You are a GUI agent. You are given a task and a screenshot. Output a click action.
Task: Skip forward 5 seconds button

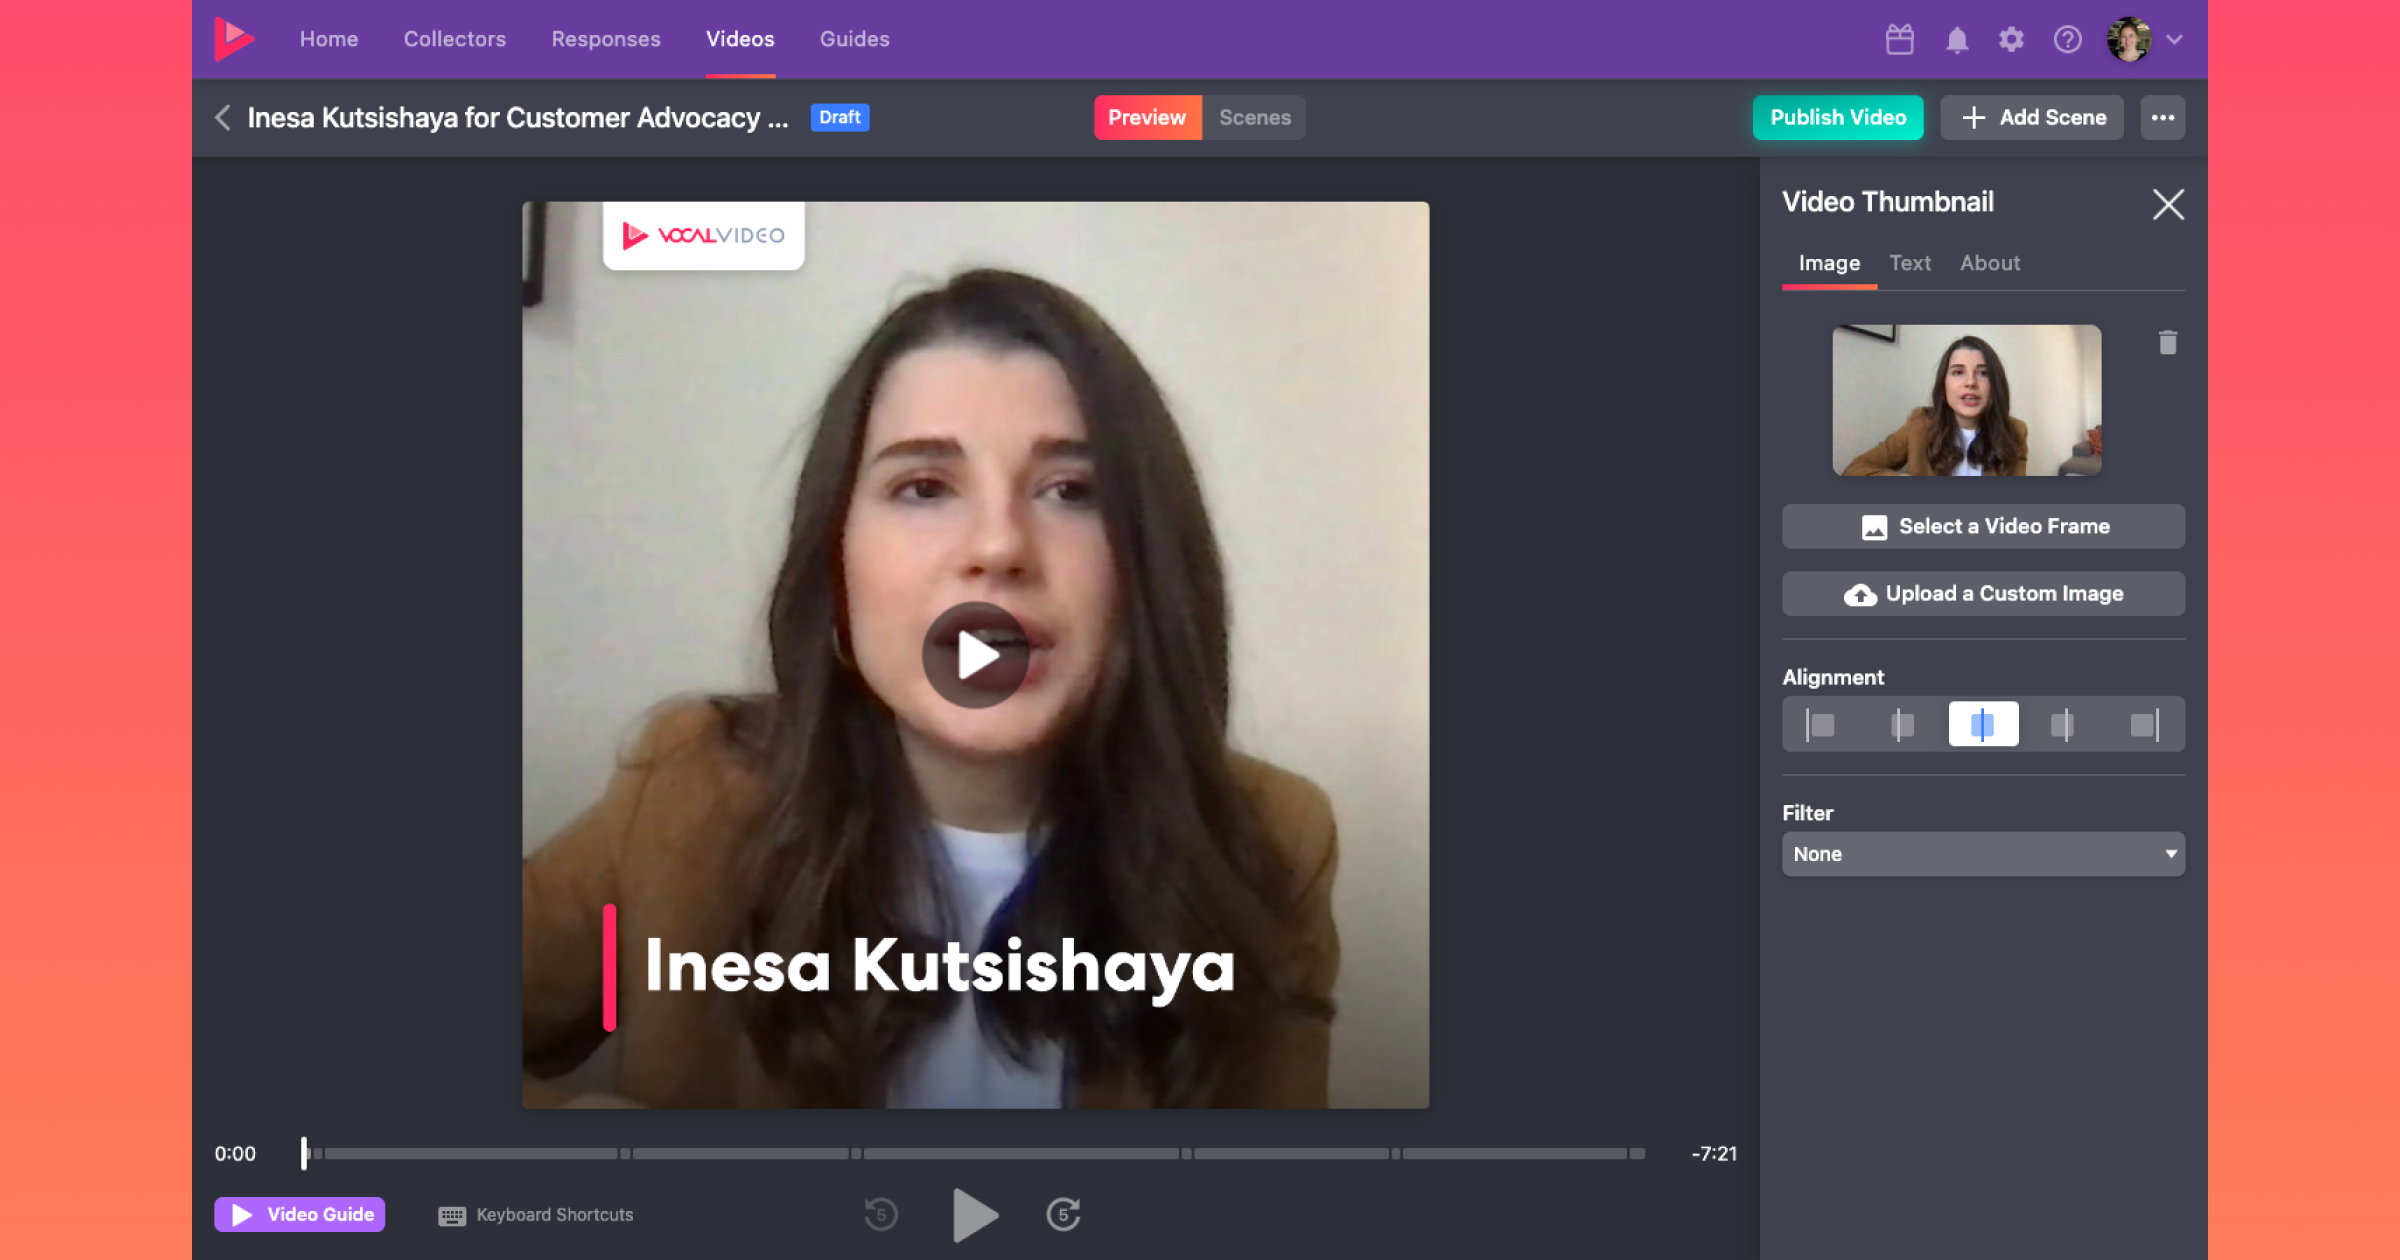[1063, 1214]
